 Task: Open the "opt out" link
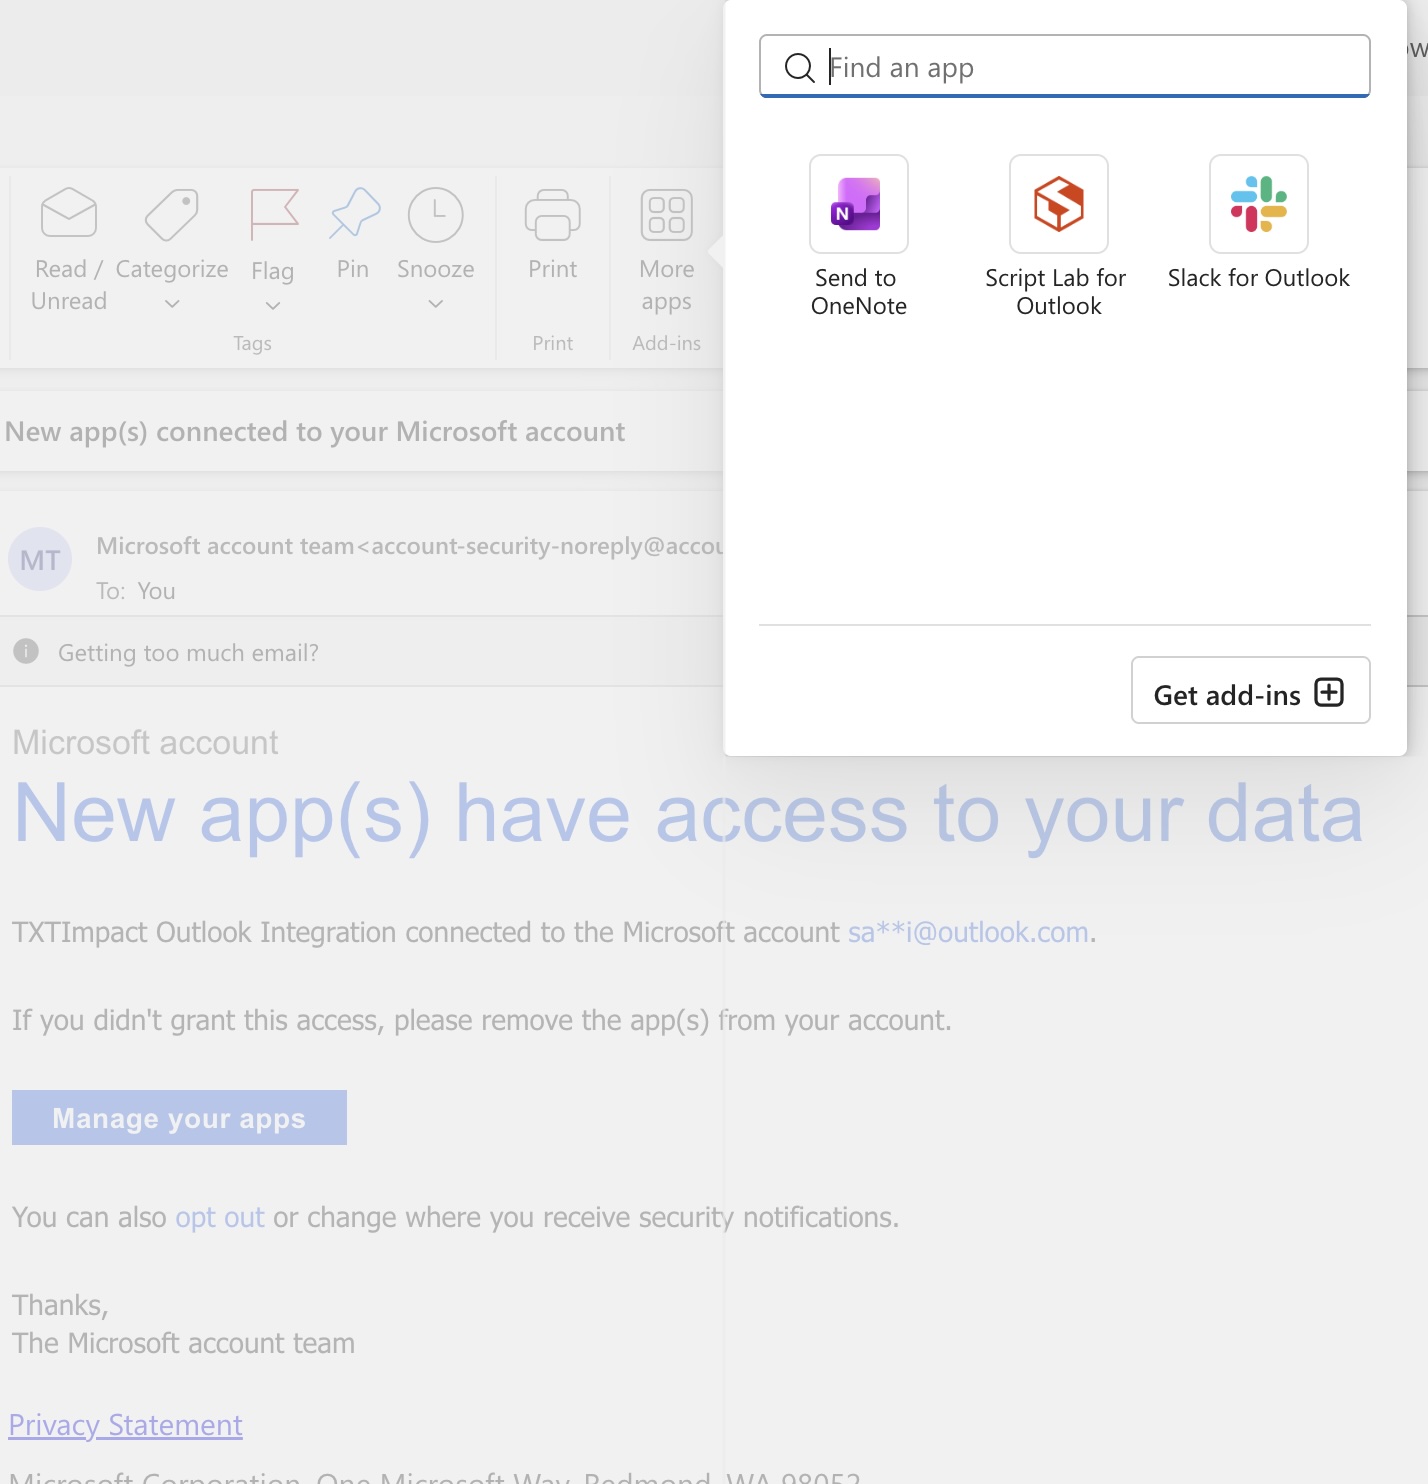(219, 1217)
